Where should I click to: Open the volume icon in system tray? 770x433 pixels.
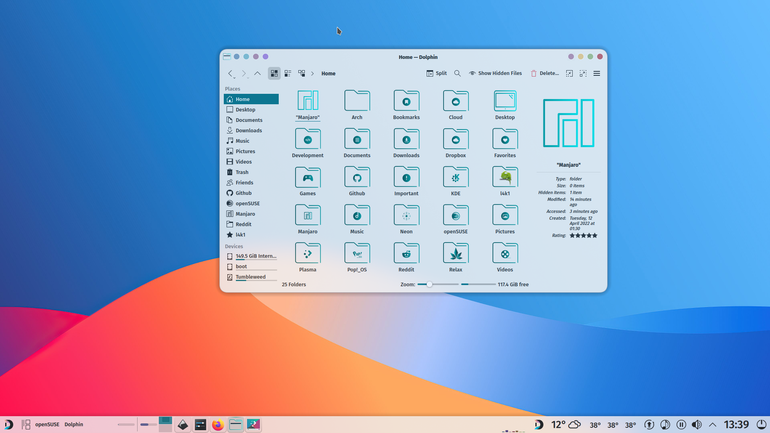click(x=696, y=425)
